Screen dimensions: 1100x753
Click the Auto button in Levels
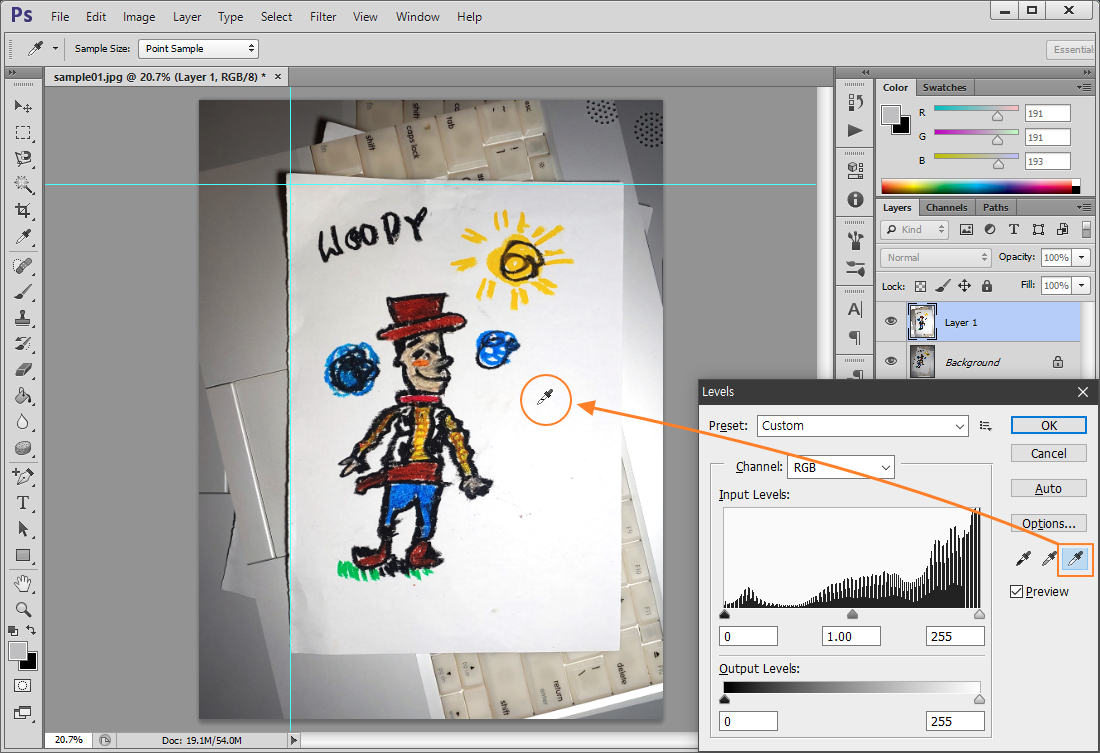click(x=1048, y=488)
